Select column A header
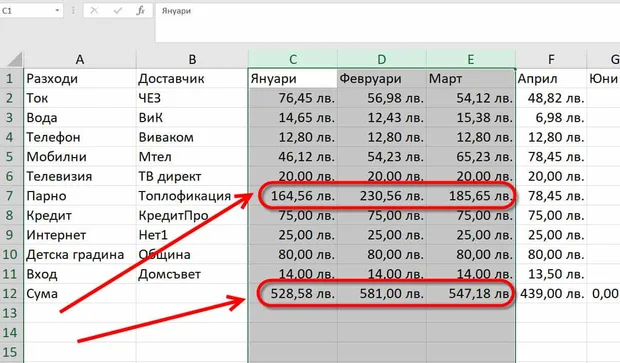 point(80,59)
